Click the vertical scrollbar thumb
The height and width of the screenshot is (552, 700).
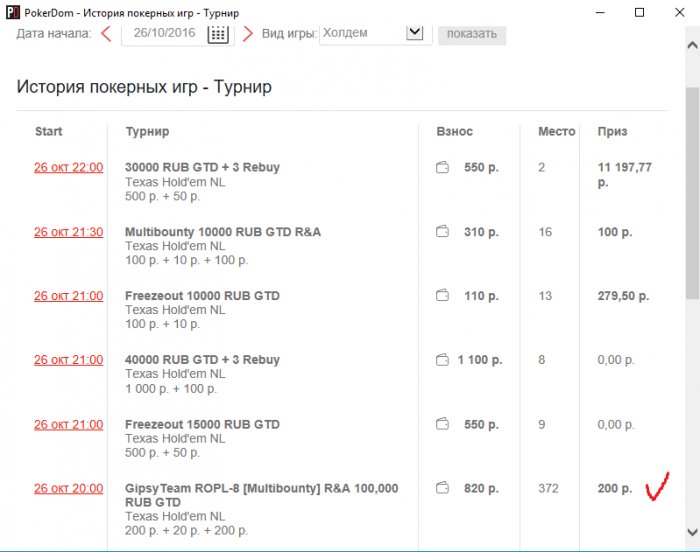691,190
